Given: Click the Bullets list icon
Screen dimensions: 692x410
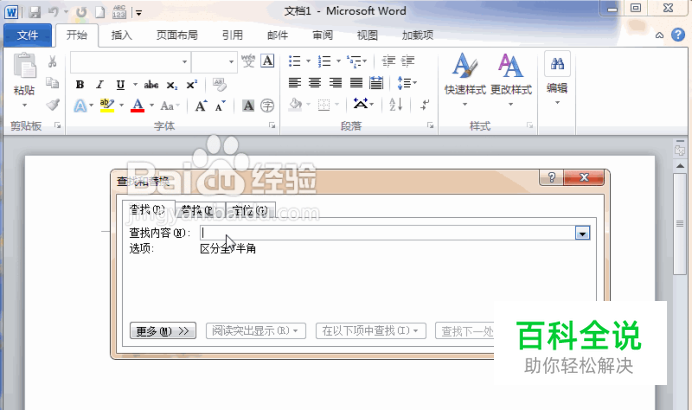Looking at the screenshot, I should pos(294,61).
